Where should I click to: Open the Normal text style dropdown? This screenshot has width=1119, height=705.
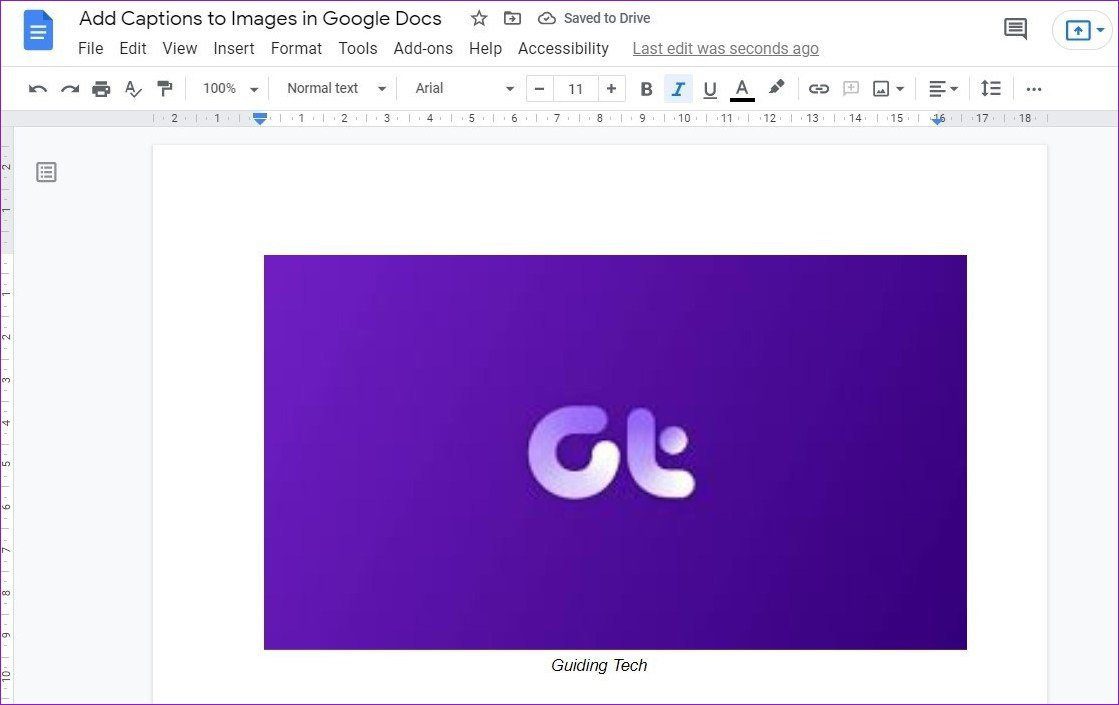[335, 88]
